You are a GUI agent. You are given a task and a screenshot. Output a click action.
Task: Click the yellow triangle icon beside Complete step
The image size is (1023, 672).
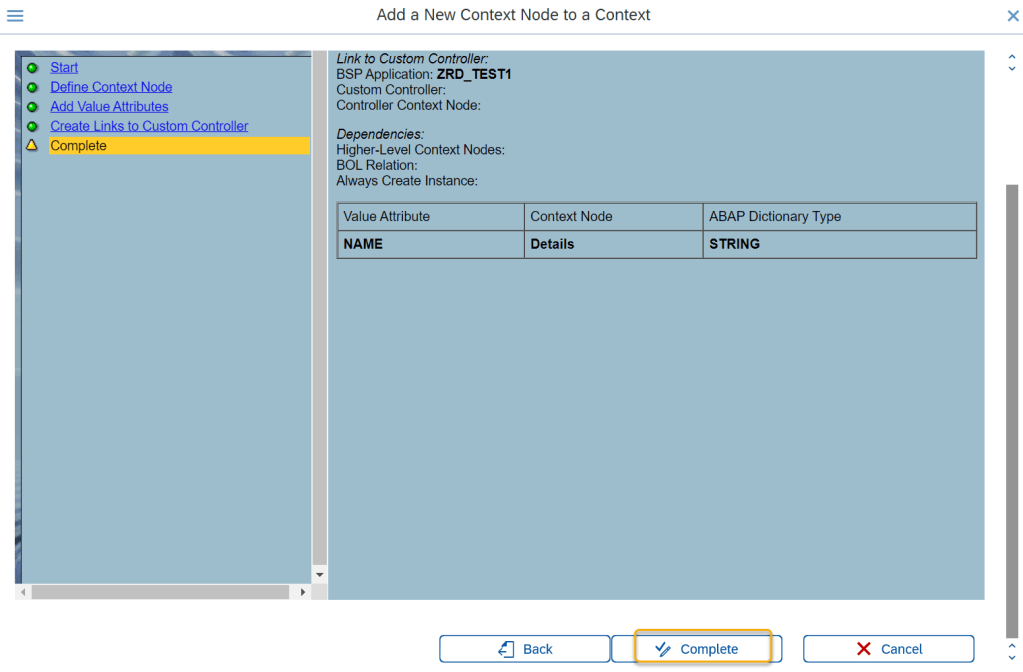point(32,146)
